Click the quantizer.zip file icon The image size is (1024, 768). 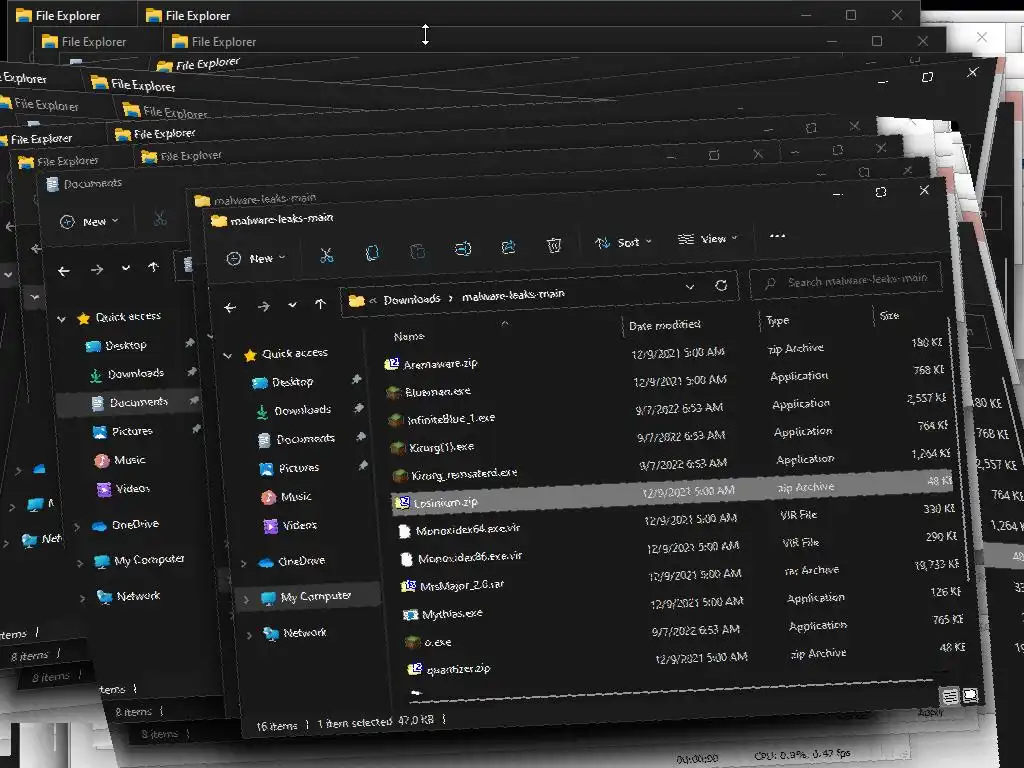point(415,669)
